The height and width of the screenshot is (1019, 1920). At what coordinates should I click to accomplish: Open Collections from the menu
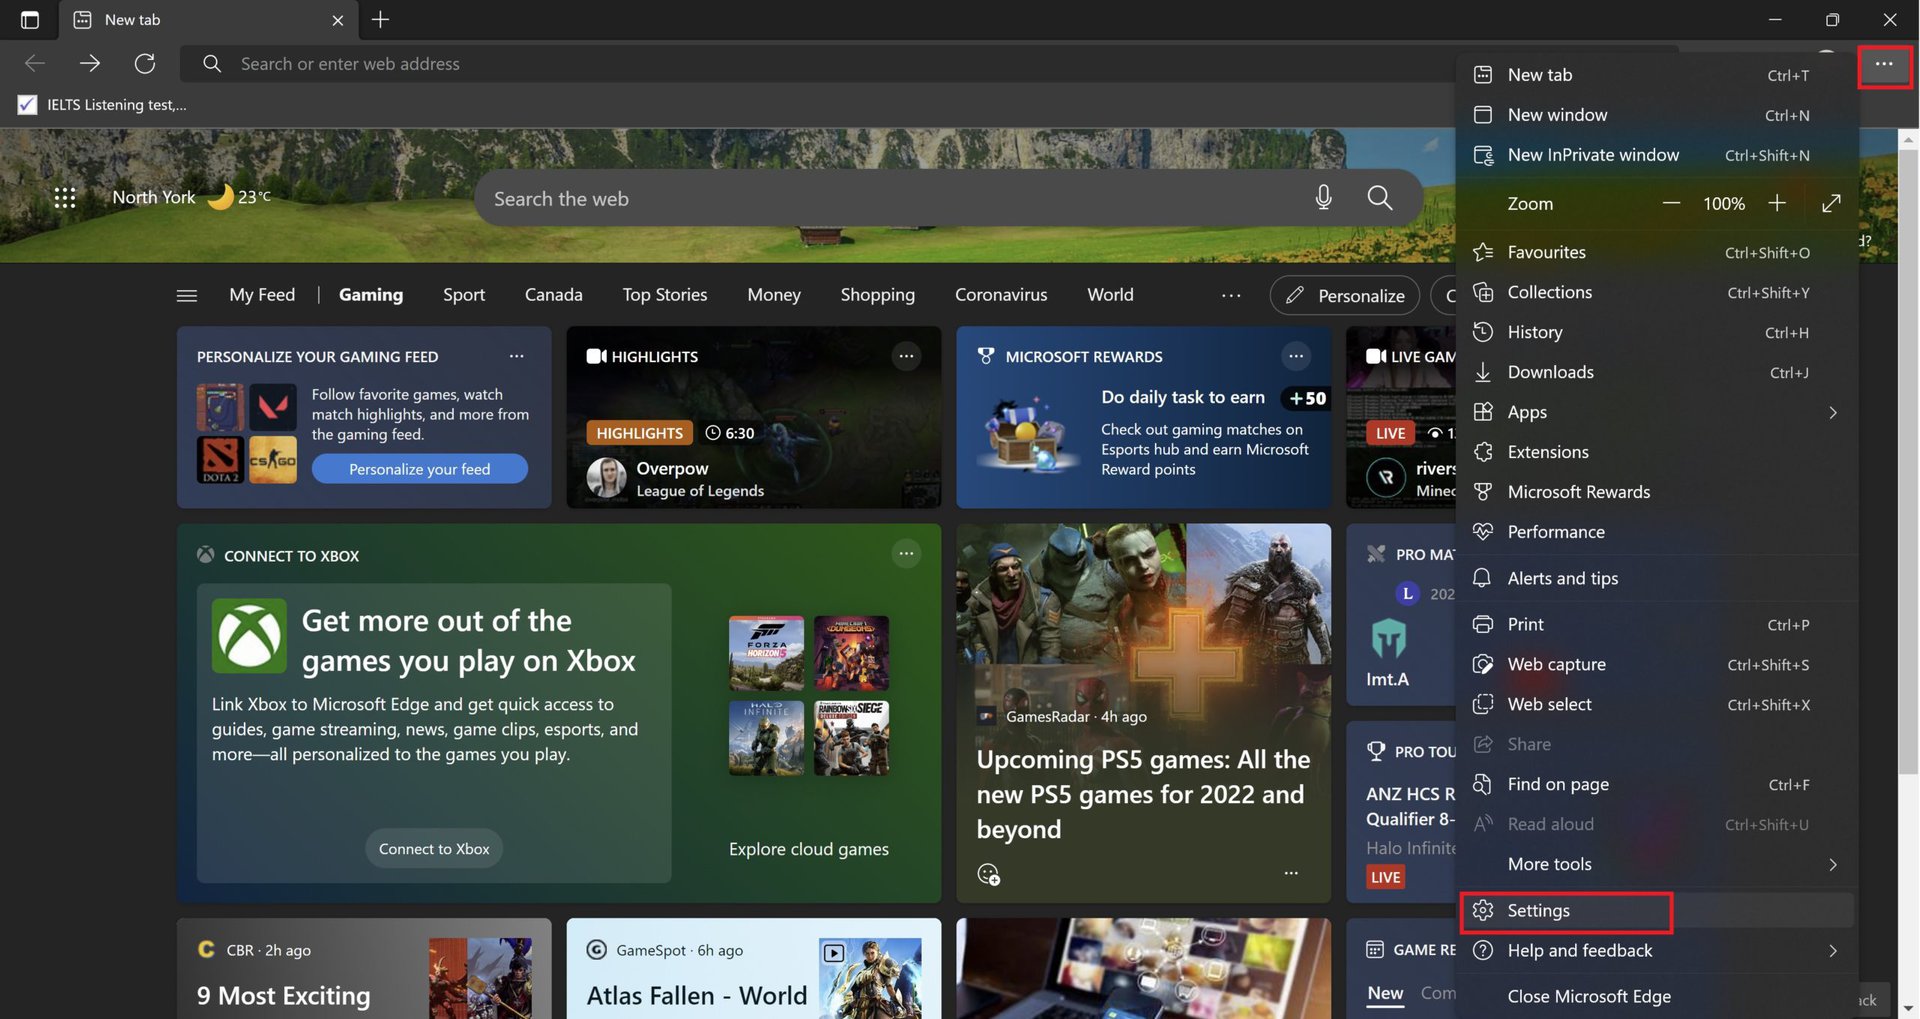tap(1656, 292)
